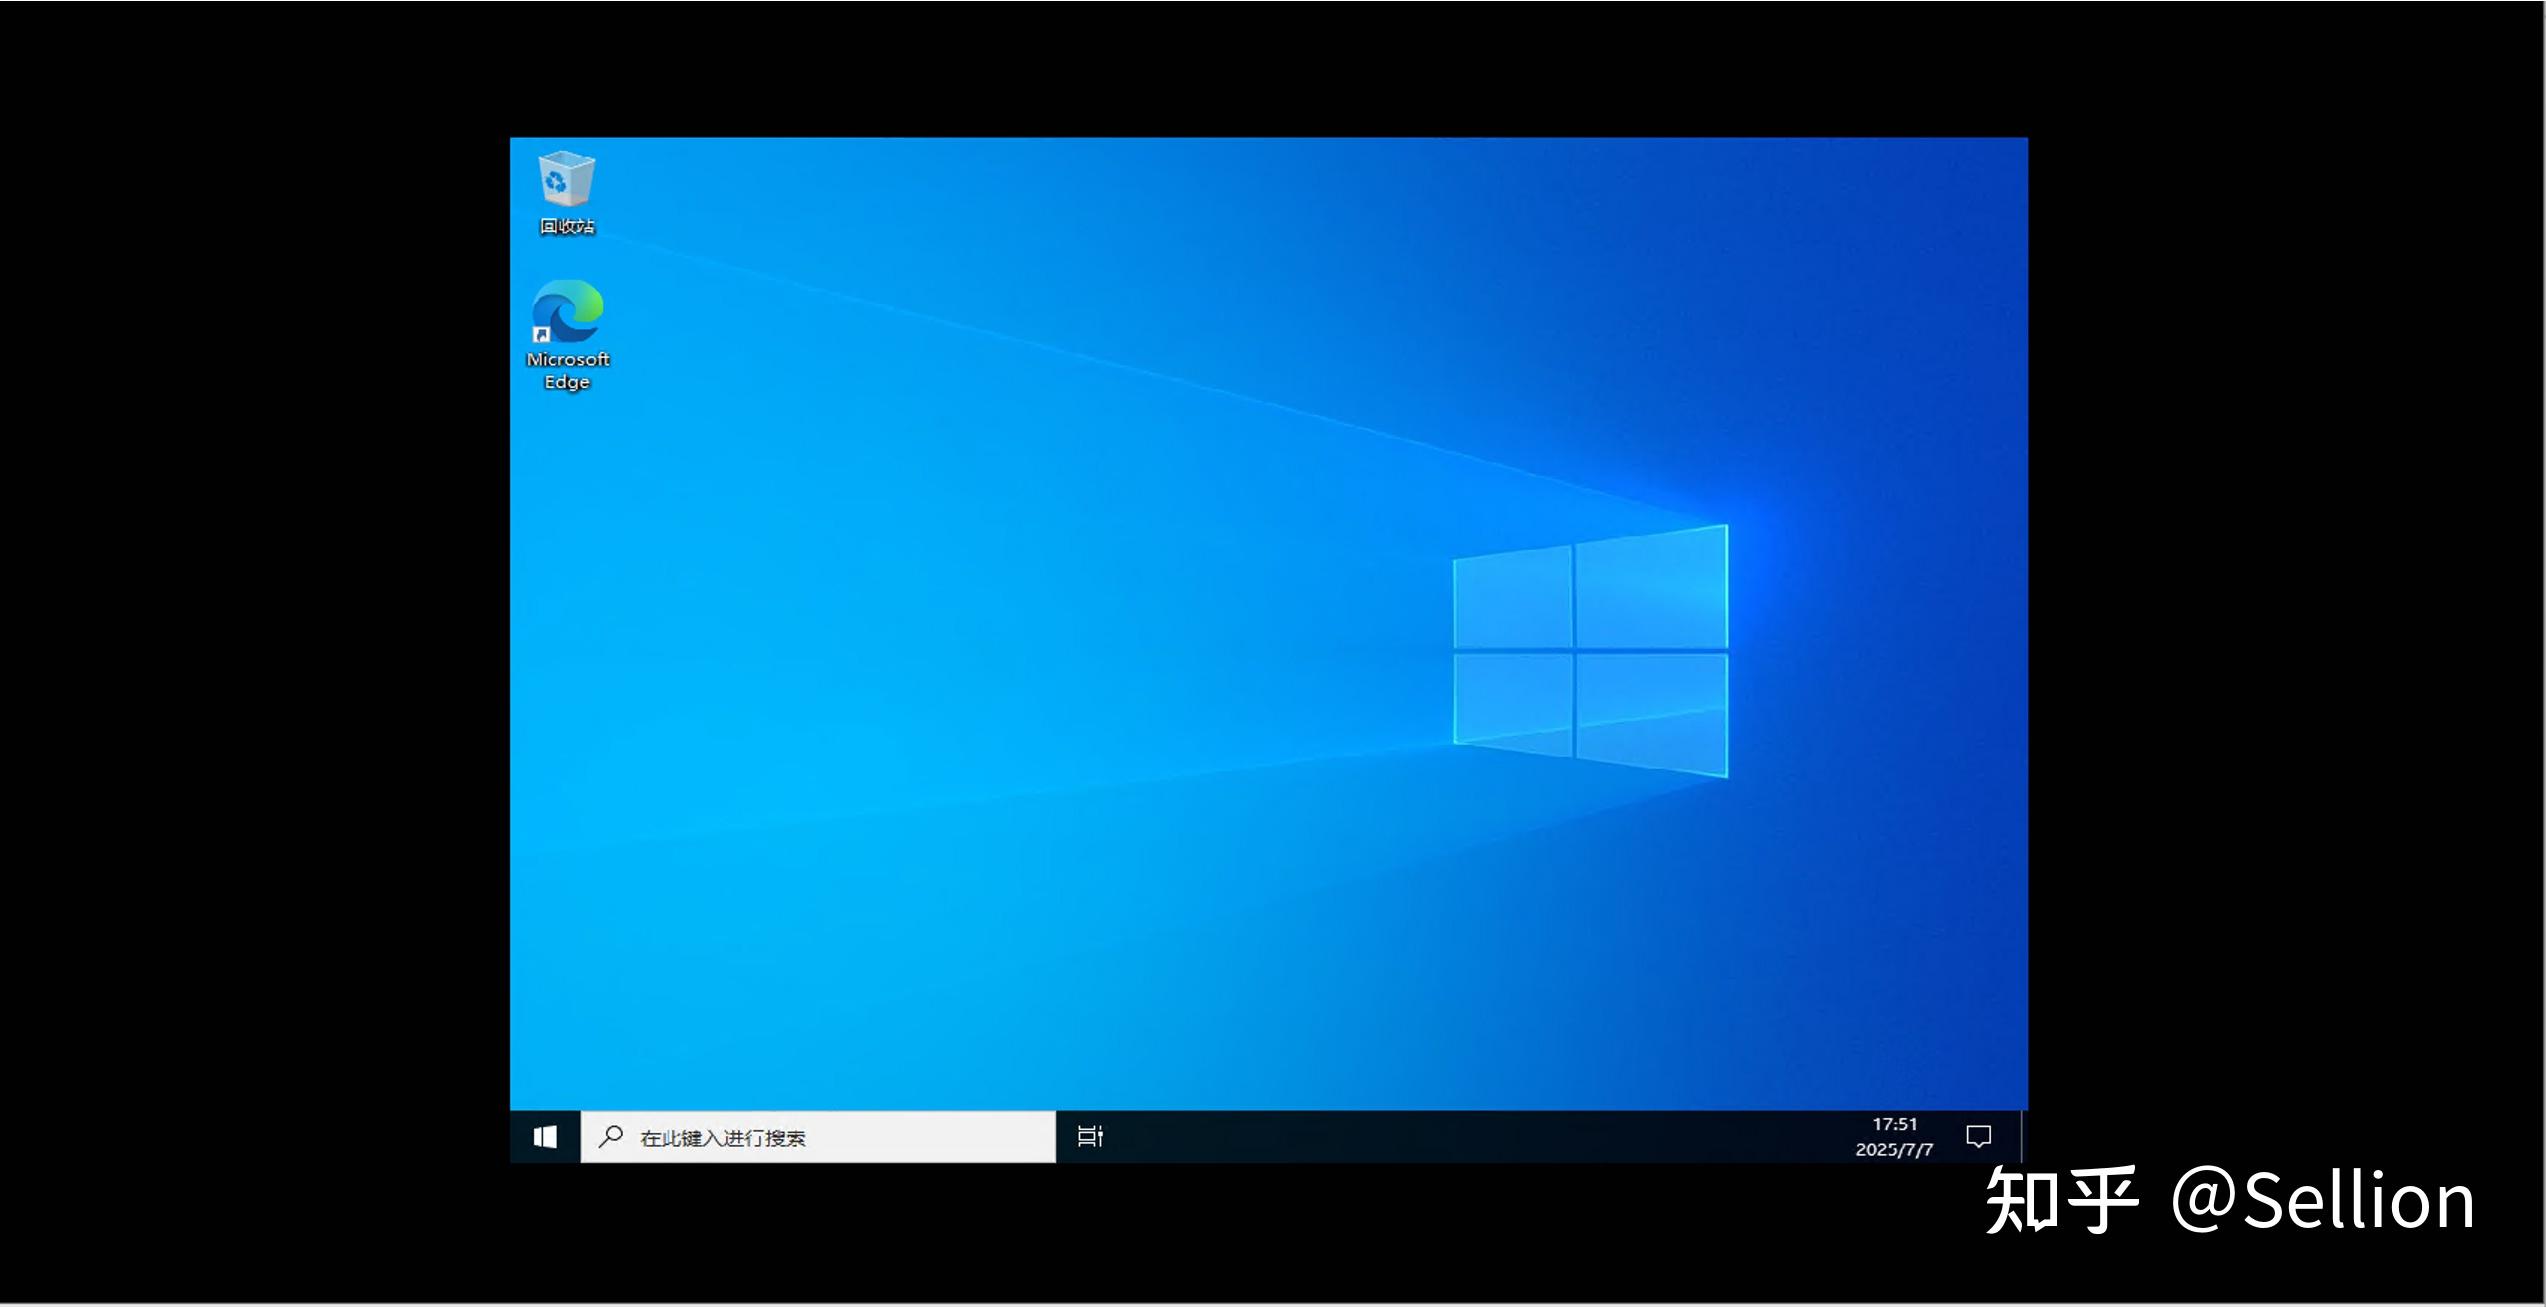
Task: Click the placeholder text 在此键入进行搜索
Action: pos(726,1137)
